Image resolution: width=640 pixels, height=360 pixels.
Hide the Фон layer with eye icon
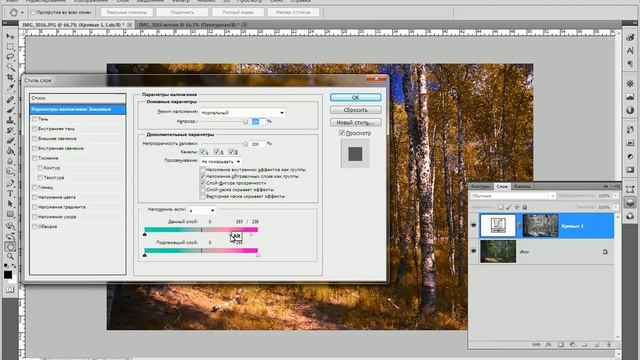473,251
